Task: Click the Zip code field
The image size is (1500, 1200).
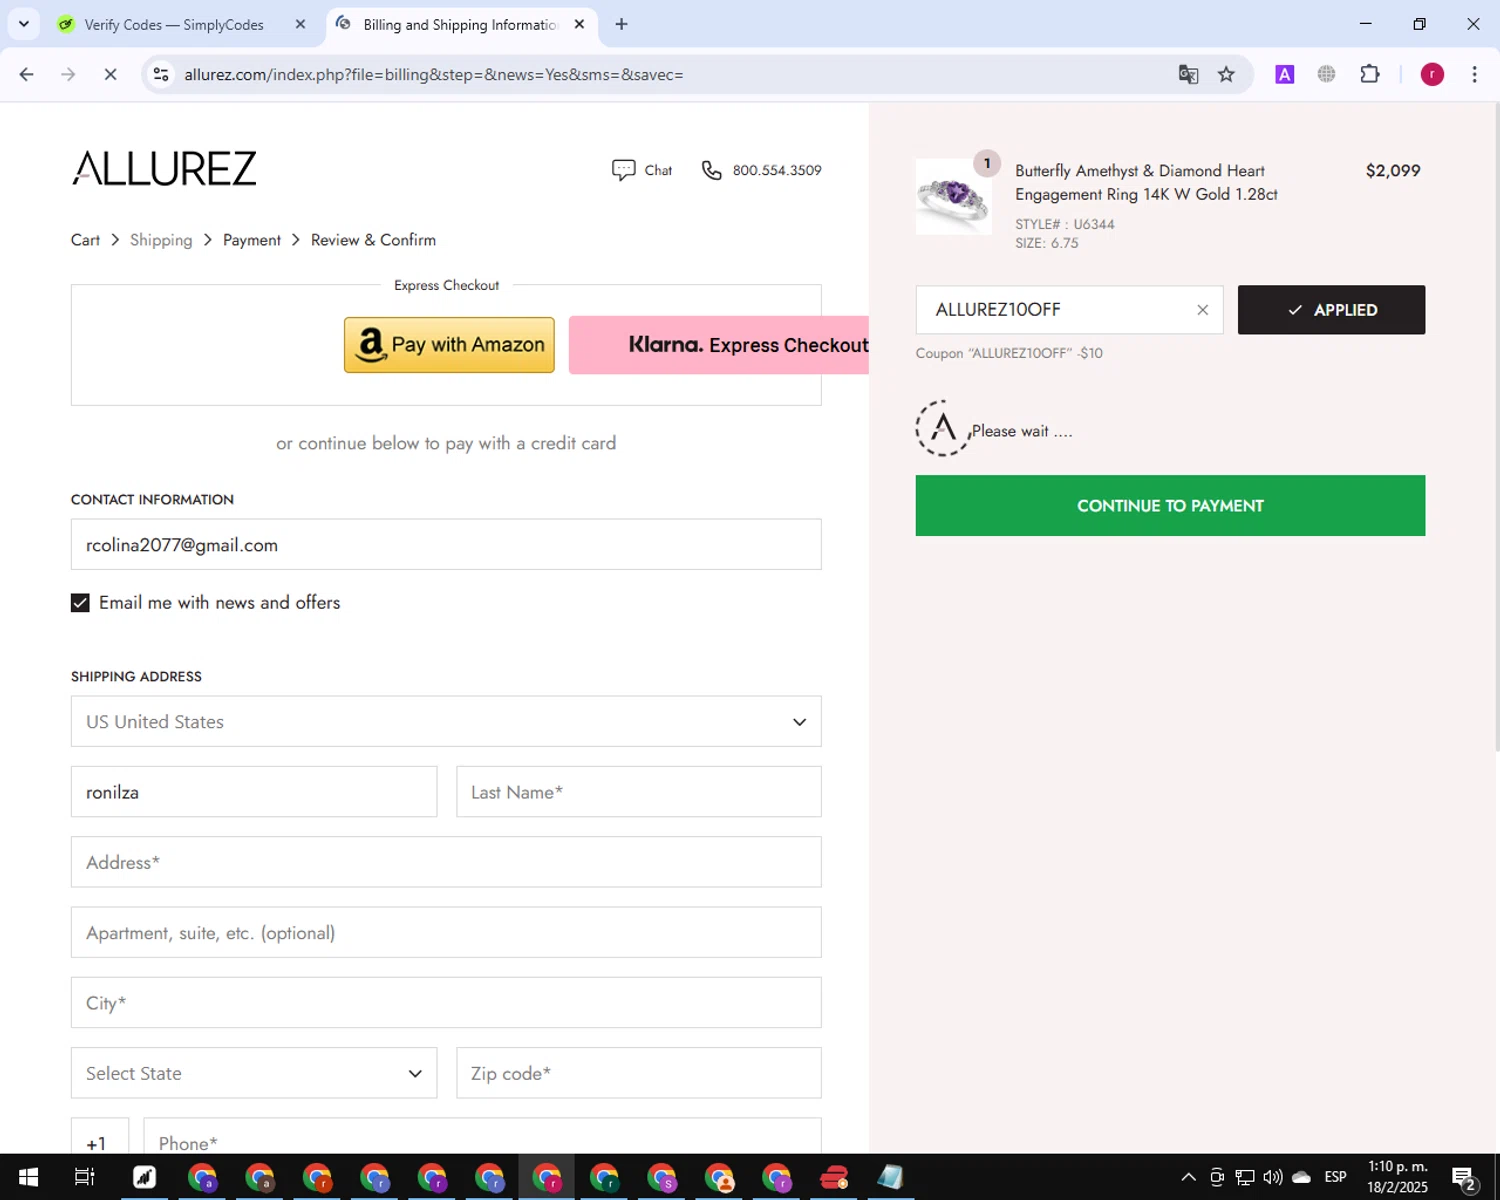Action: pyautogui.click(x=639, y=1073)
